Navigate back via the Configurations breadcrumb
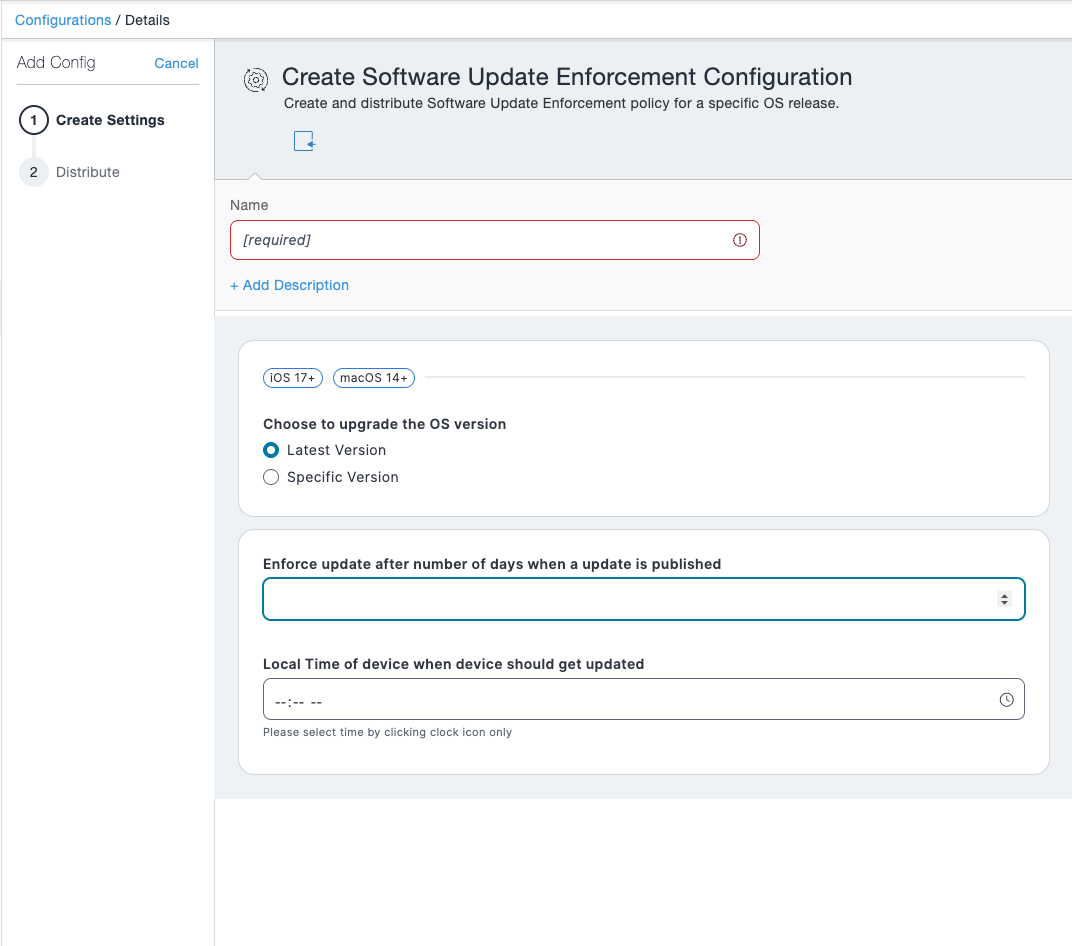This screenshot has height=946, width=1072. pos(62,19)
